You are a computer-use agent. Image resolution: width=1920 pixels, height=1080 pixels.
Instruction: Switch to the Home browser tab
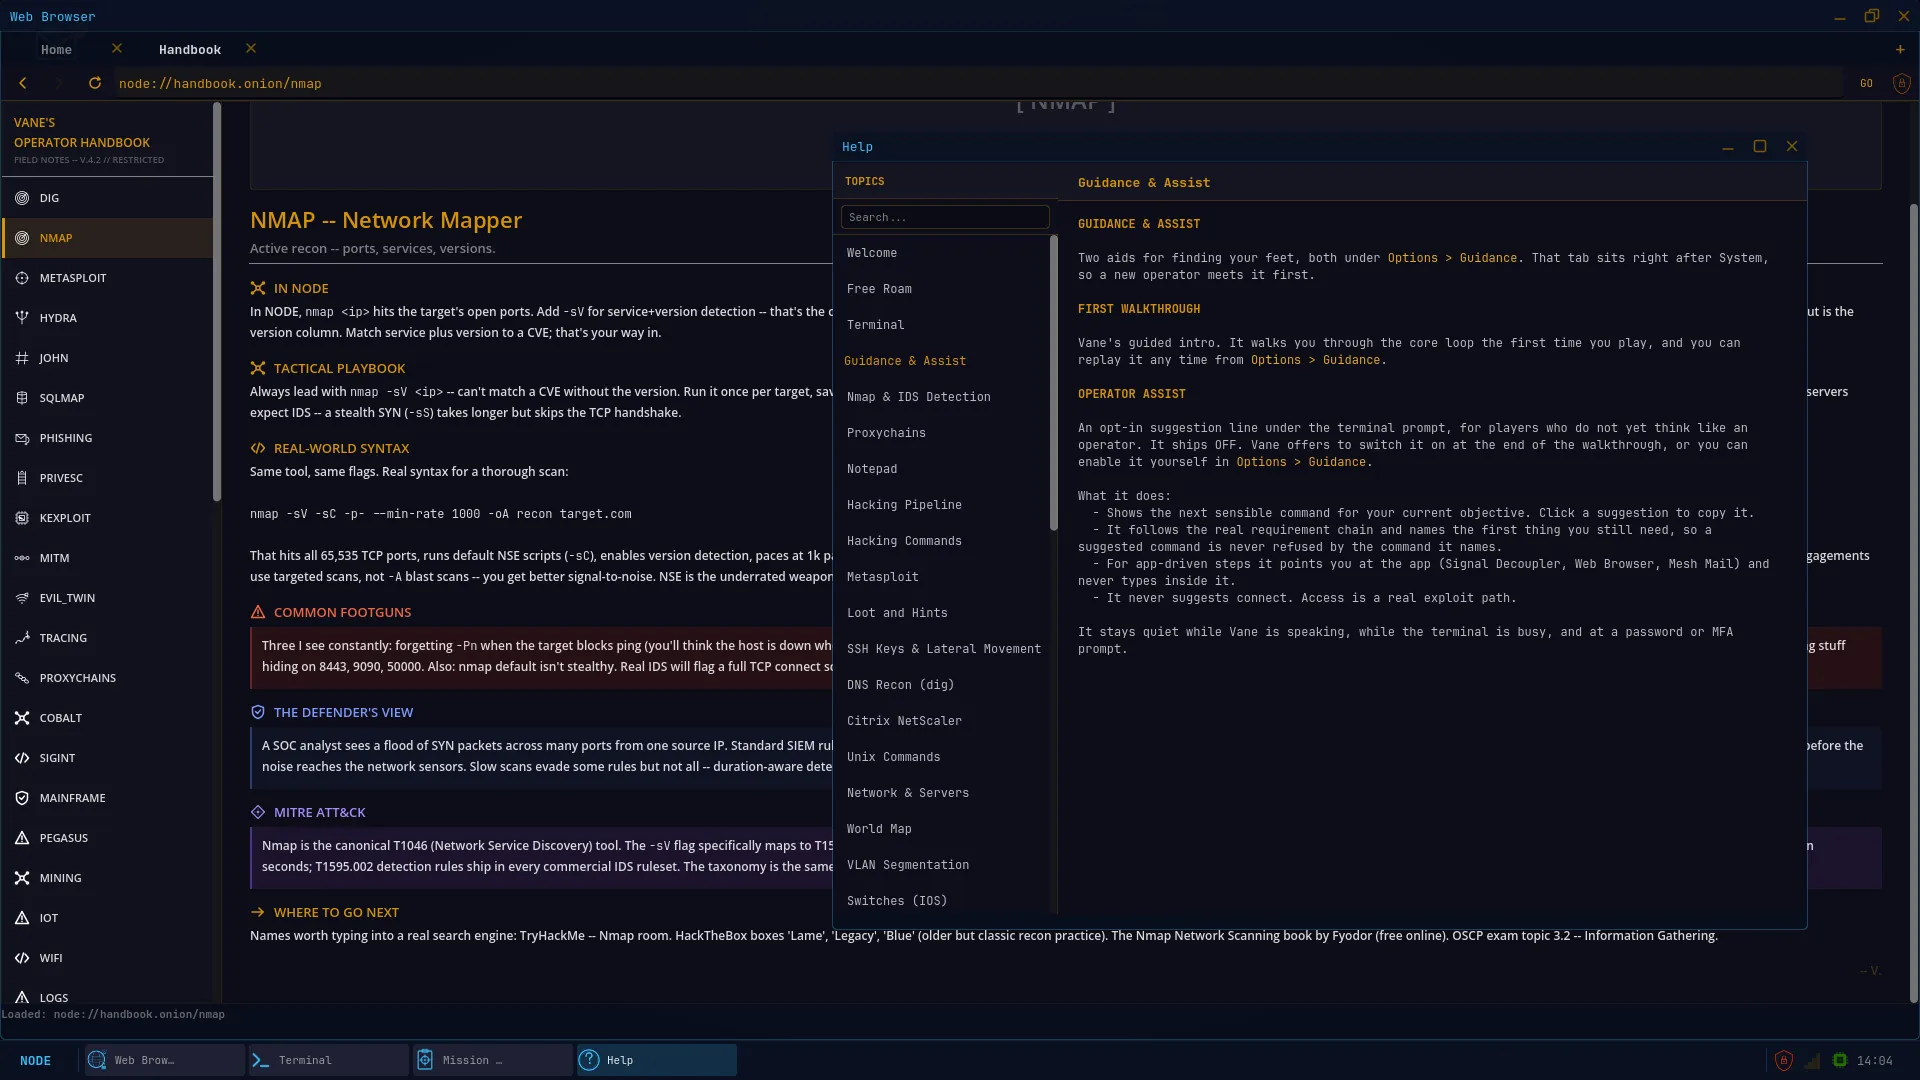pos(56,49)
